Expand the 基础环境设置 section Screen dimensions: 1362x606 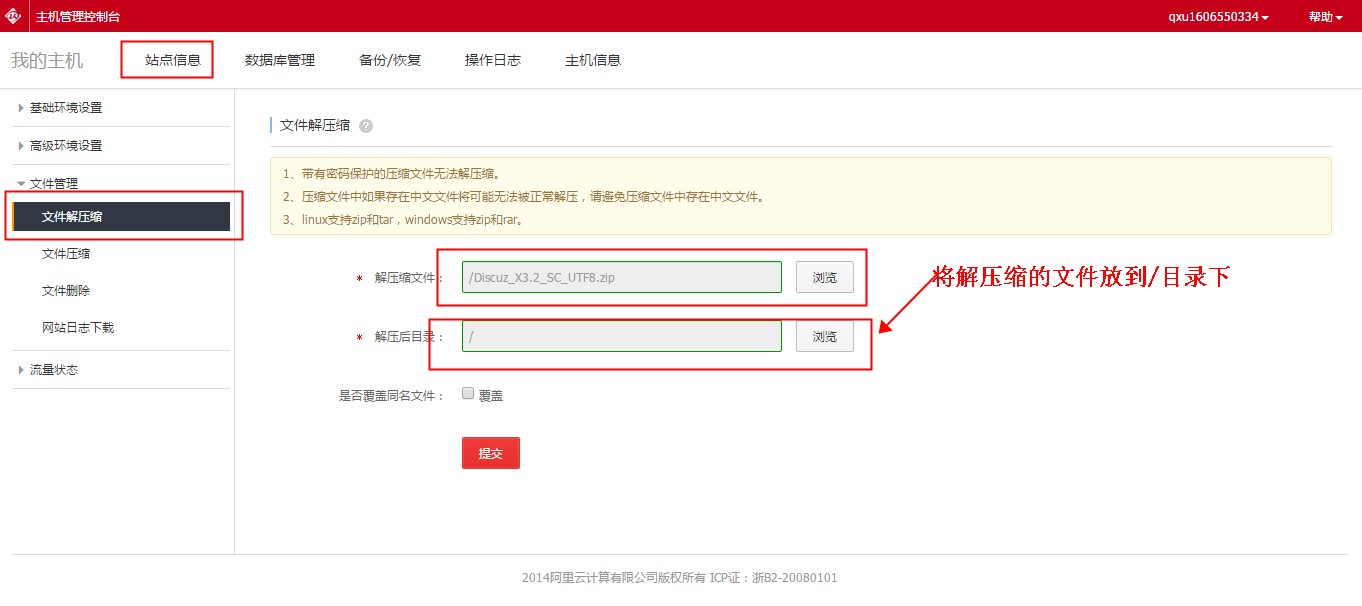pos(65,108)
